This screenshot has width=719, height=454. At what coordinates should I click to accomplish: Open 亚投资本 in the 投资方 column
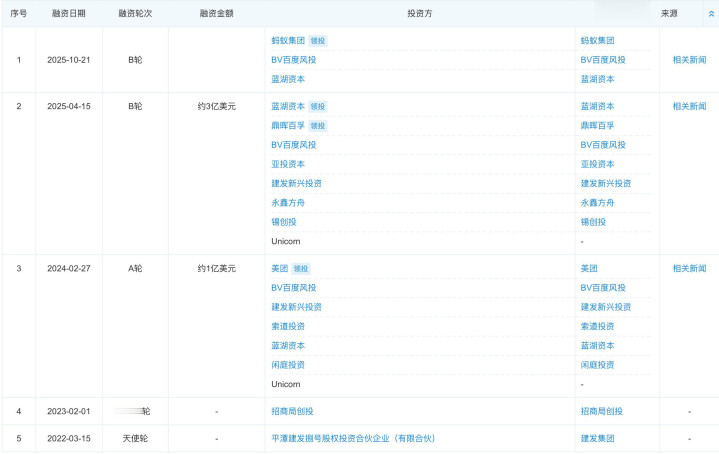click(x=288, y=164)
